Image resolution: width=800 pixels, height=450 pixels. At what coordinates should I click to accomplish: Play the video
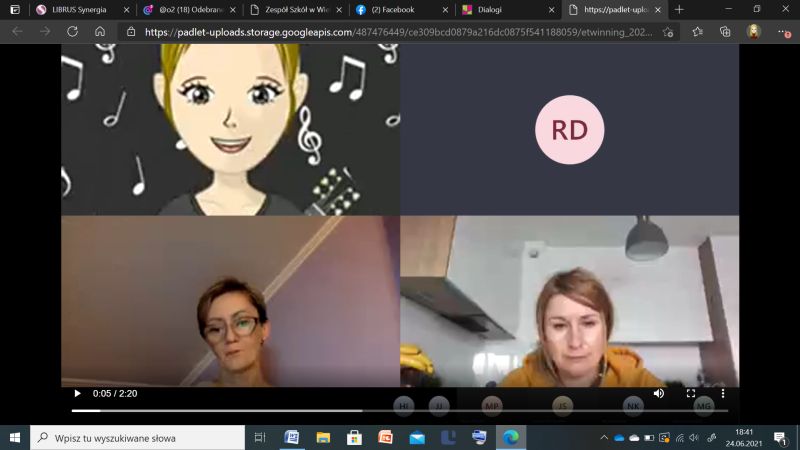tap(78, 394)
